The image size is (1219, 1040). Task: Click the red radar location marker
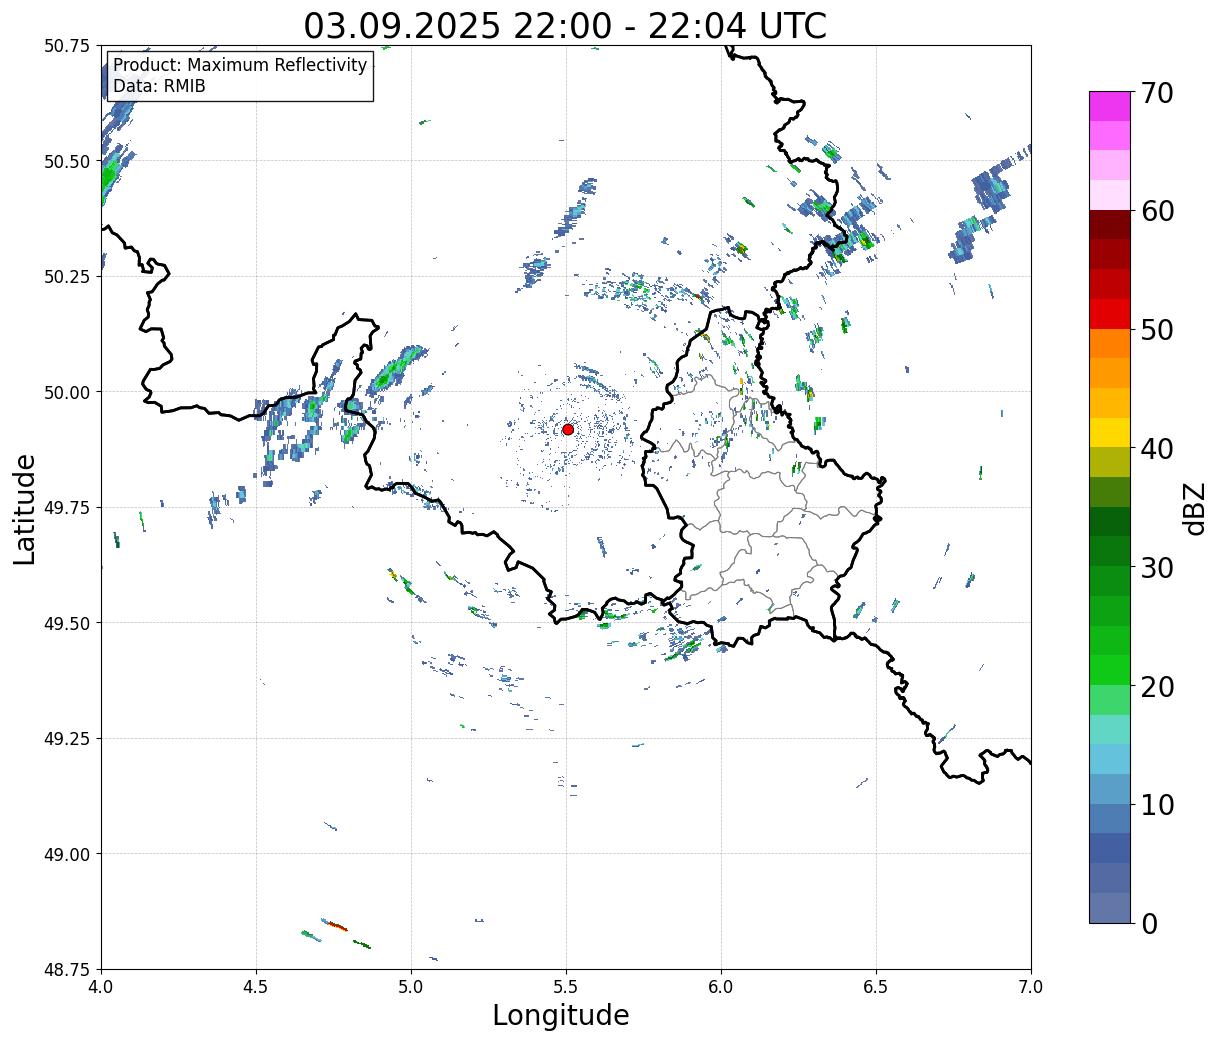coord(567,429)
